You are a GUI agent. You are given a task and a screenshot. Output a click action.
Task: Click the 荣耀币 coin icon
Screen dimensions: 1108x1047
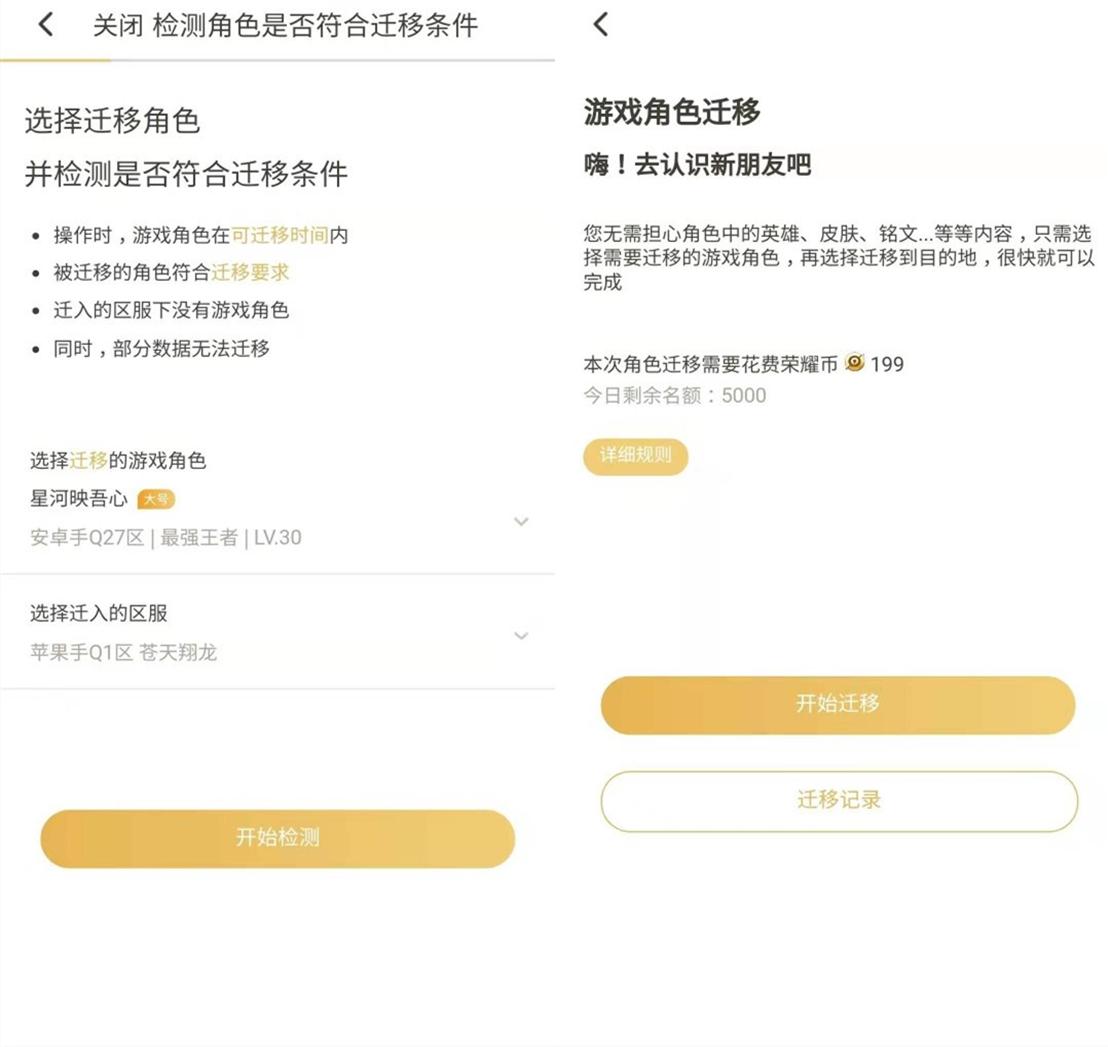click(854, 363)
